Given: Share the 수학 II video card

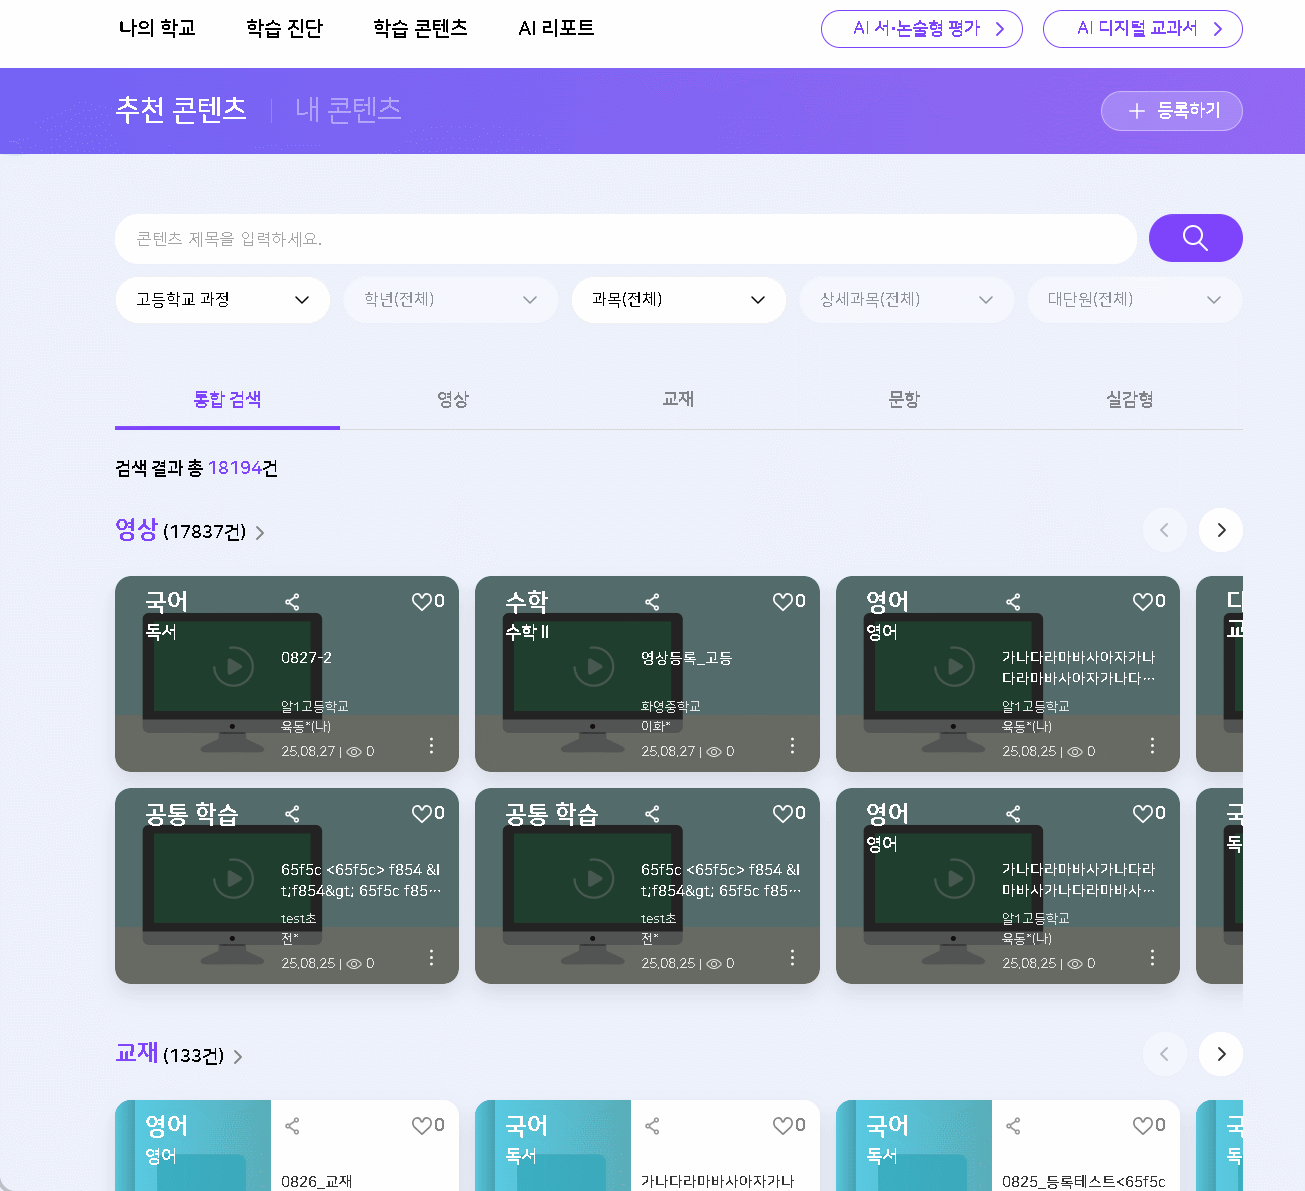Looking at the screenshot, I should pos(652,602).
